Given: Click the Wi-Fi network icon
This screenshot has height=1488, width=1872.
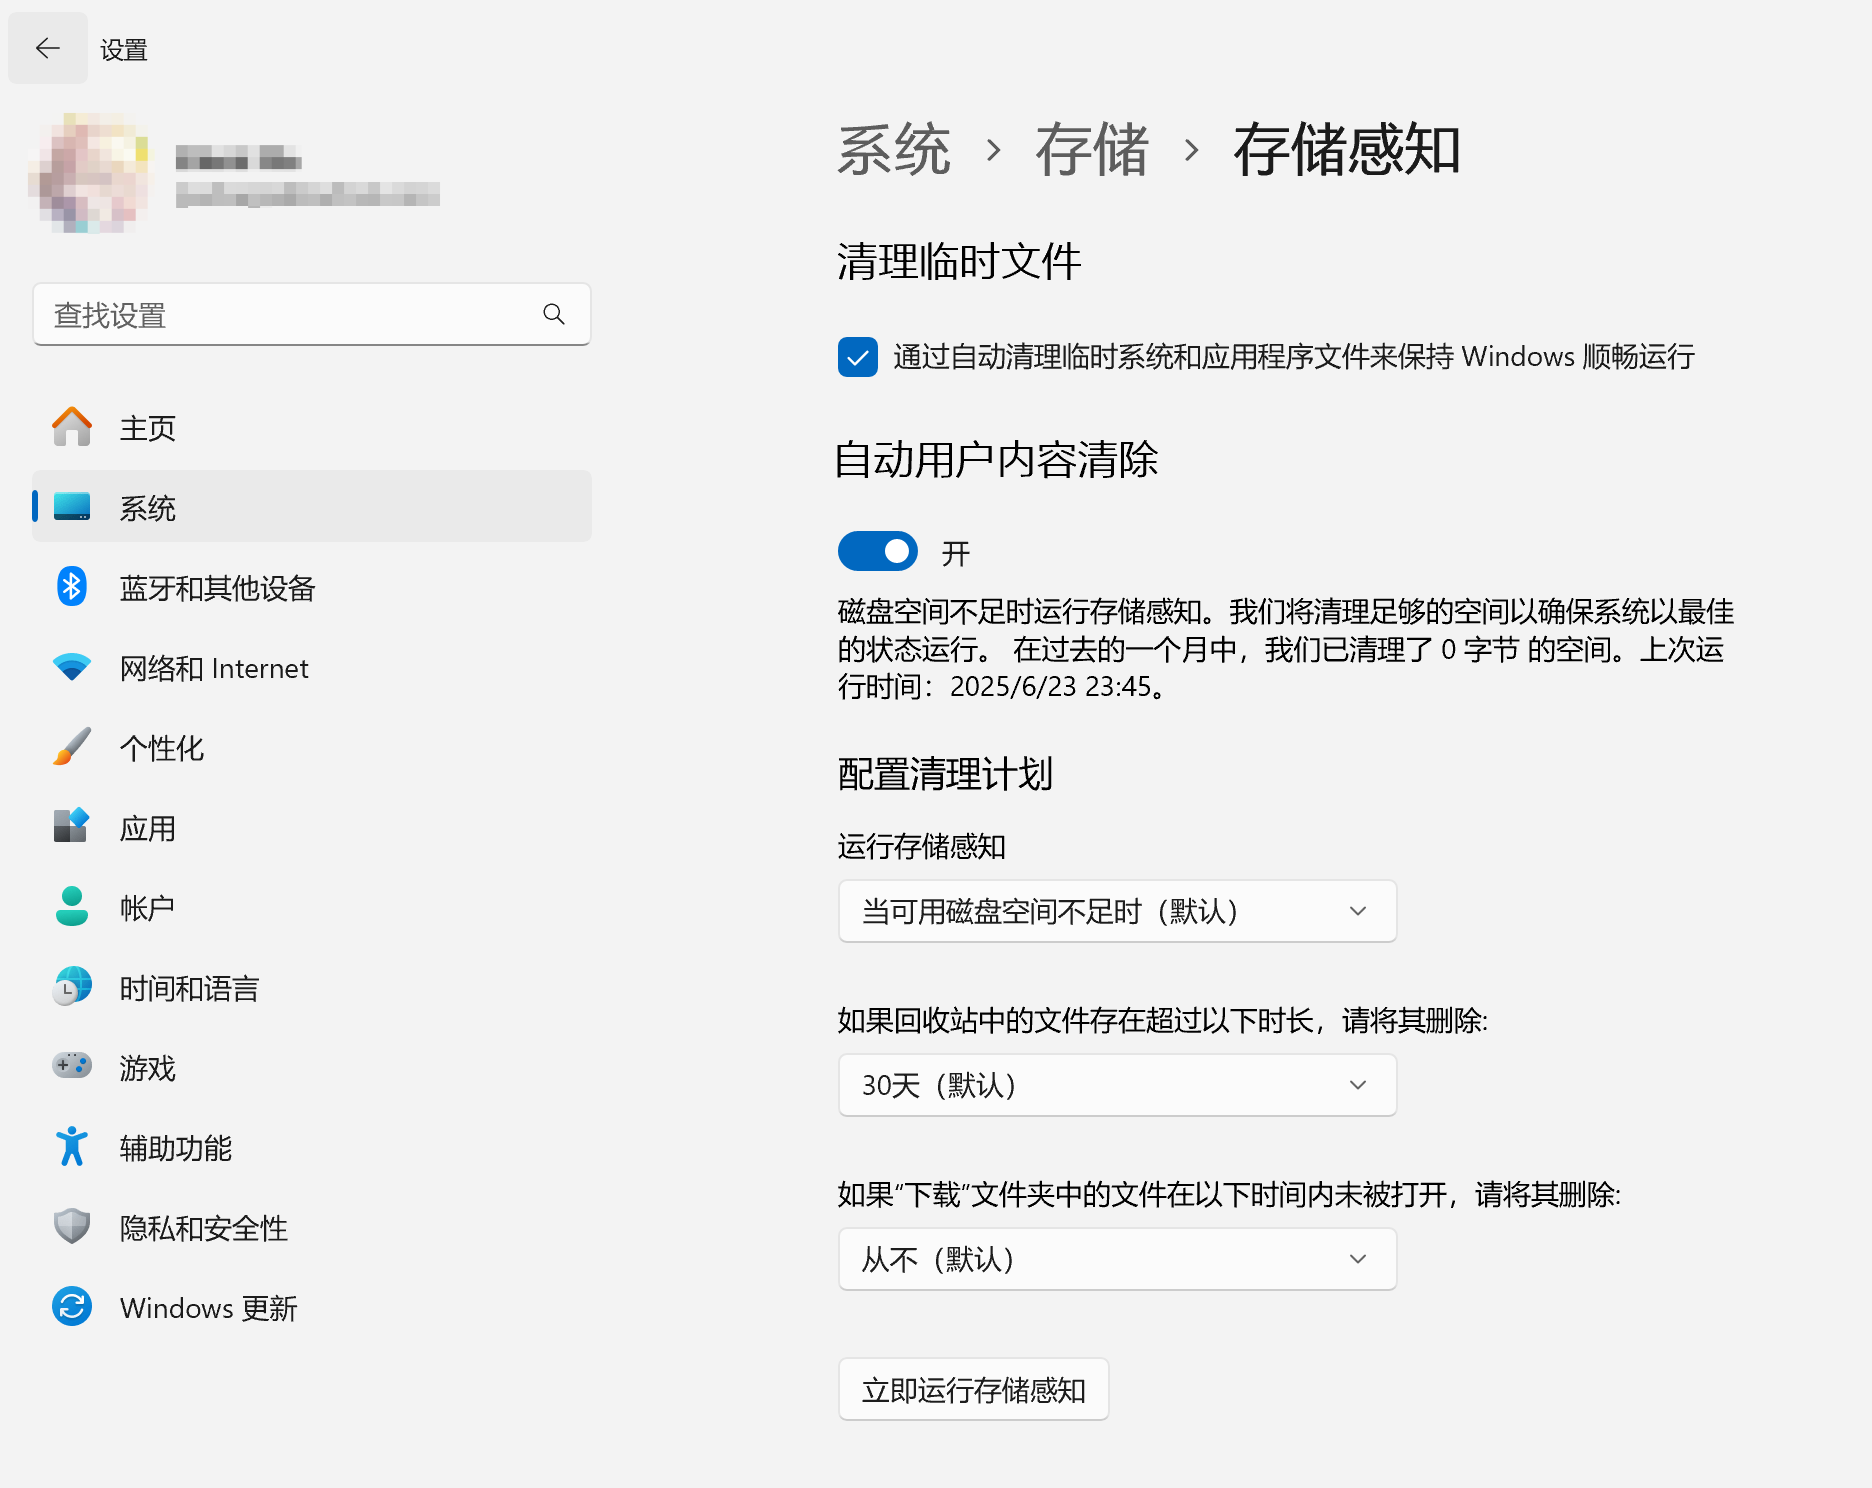Looking at the screenshot, I should (x=72, y=667).
